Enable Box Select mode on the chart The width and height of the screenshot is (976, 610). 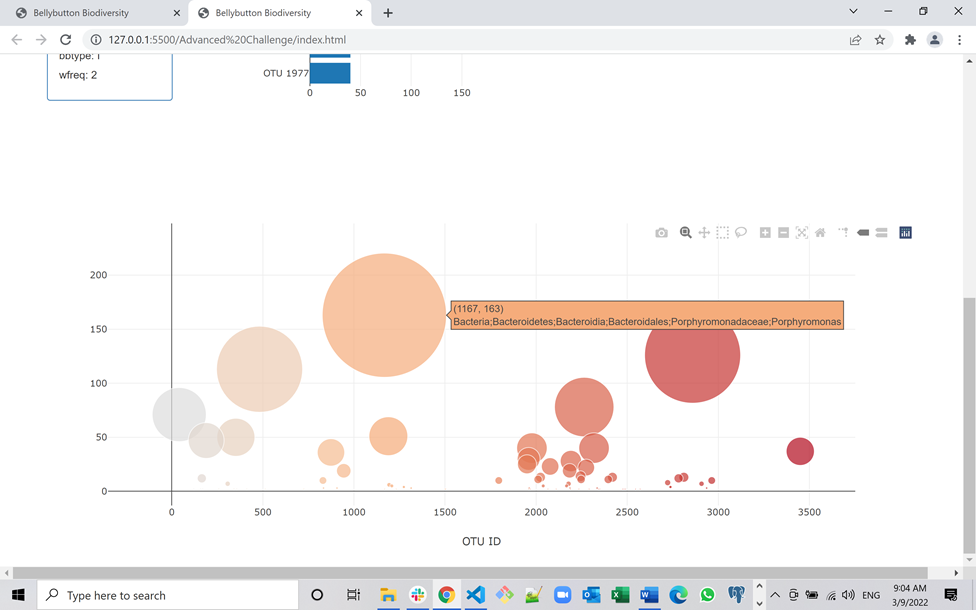click(721, 232)
